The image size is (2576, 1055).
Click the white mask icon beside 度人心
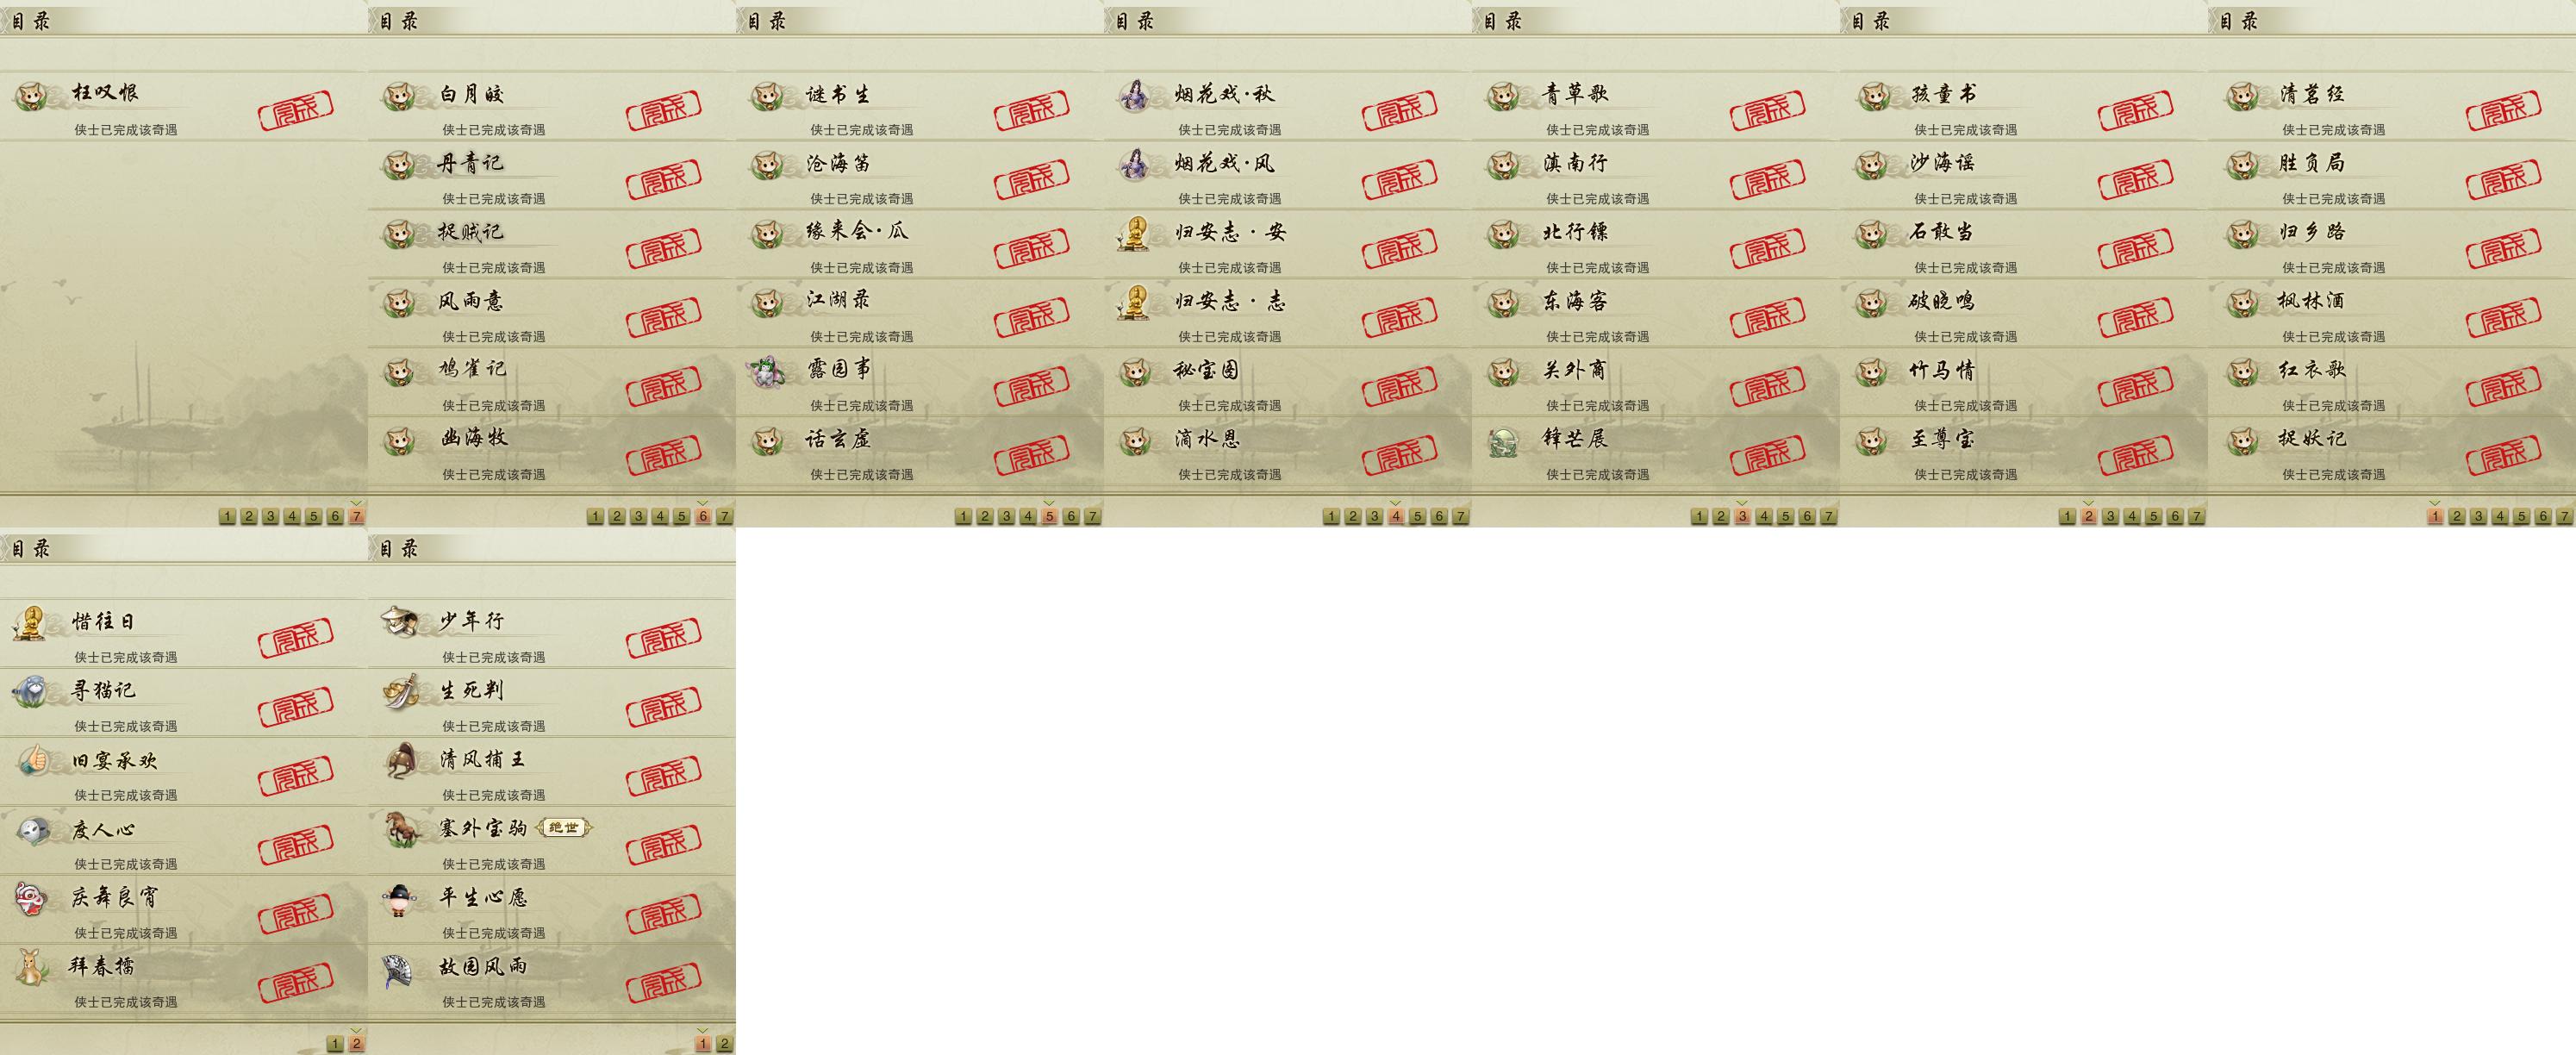[x=32, y=830]
